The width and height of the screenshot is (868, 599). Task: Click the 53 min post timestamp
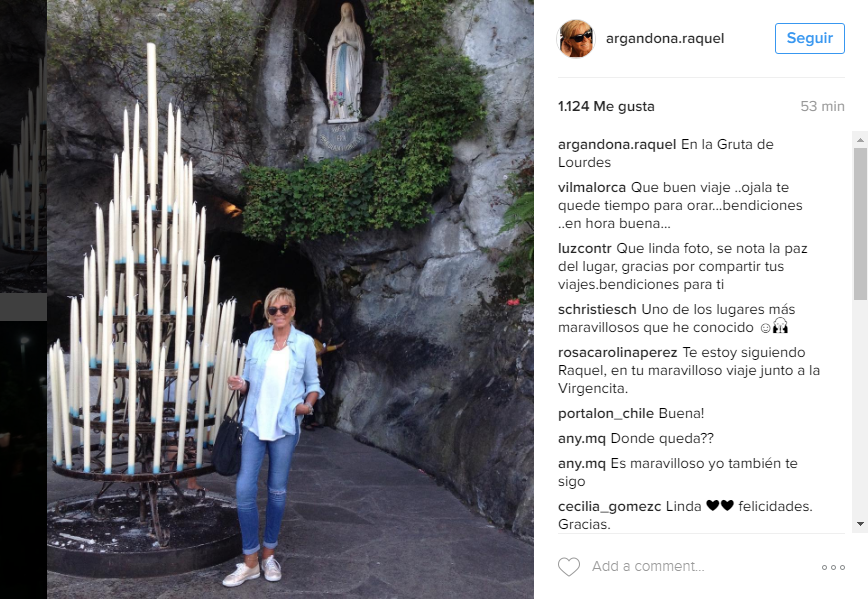click(822, 106)
